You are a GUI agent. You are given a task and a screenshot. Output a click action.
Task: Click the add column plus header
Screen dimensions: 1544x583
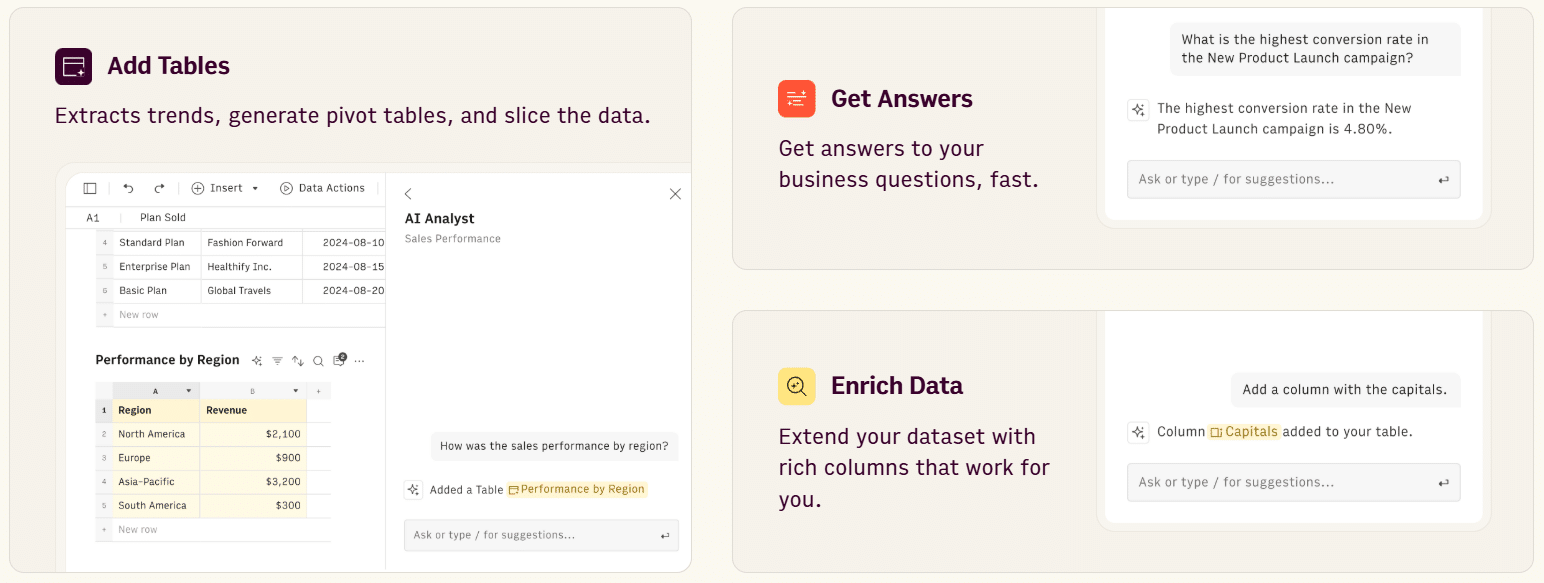point(318,391)
